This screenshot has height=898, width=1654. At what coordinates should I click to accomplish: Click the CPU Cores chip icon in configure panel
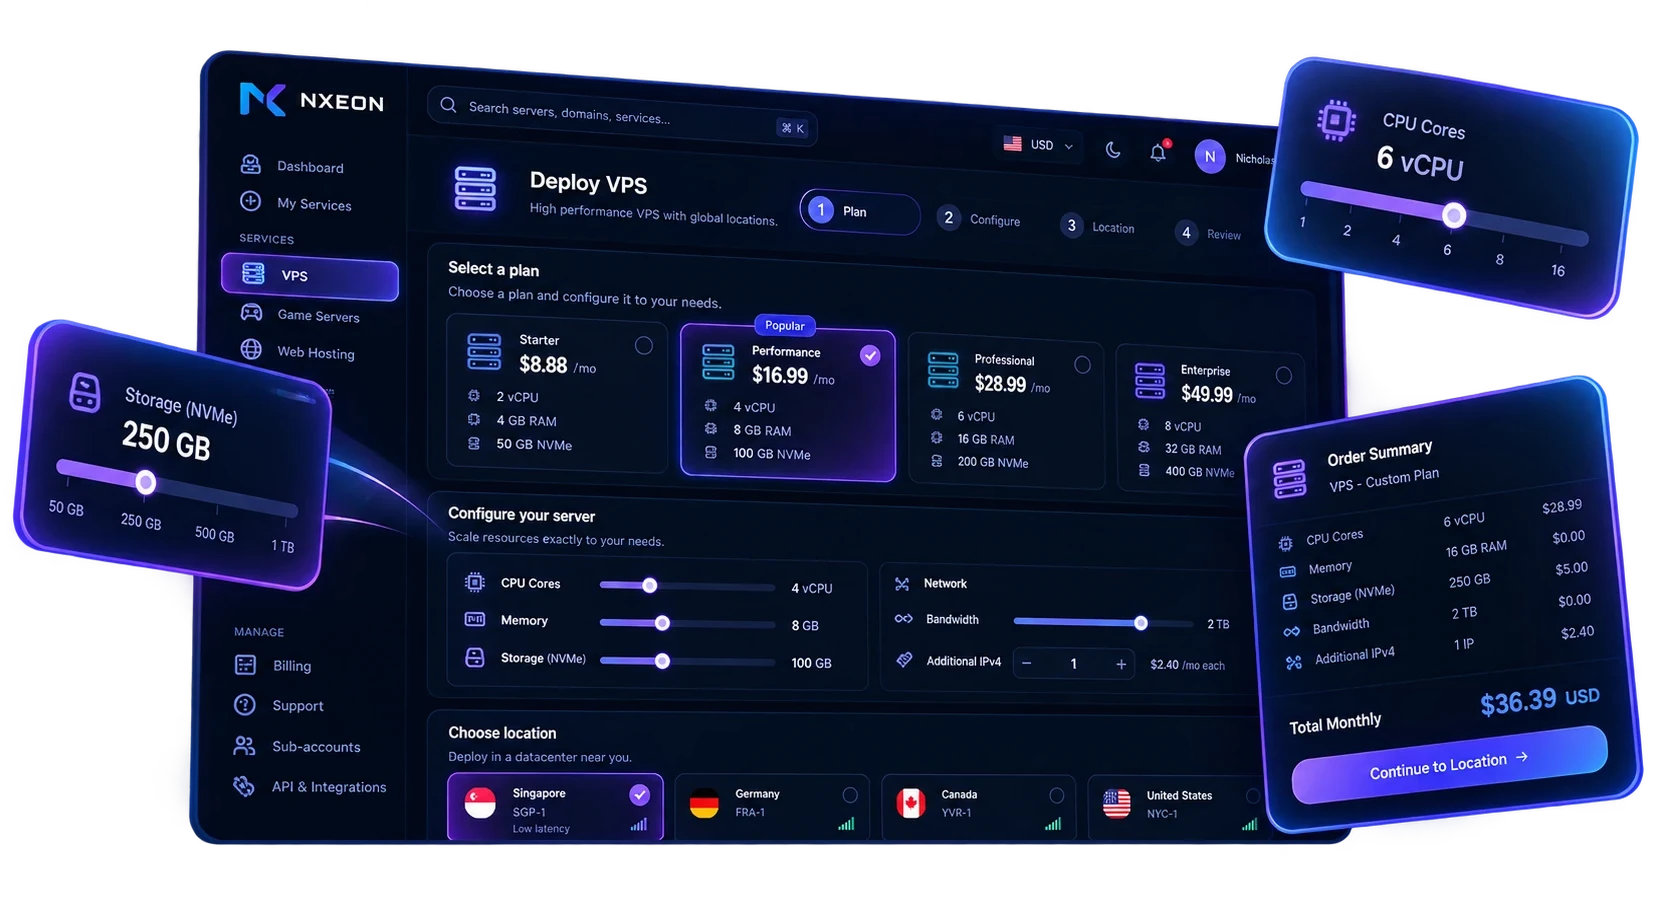point(475,582)
